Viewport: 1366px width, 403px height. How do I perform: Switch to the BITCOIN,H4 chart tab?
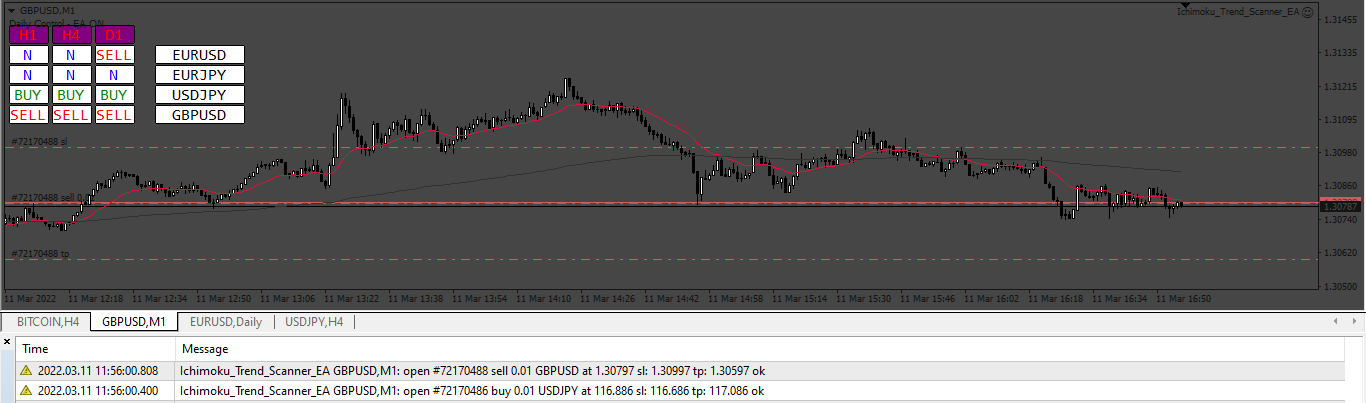coord(47,322)
